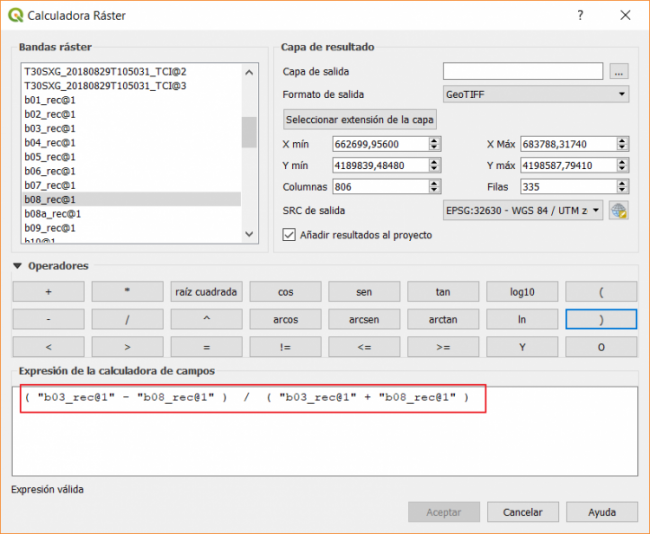Browse for output layer with ellipsis button

(x=619, y=72)
